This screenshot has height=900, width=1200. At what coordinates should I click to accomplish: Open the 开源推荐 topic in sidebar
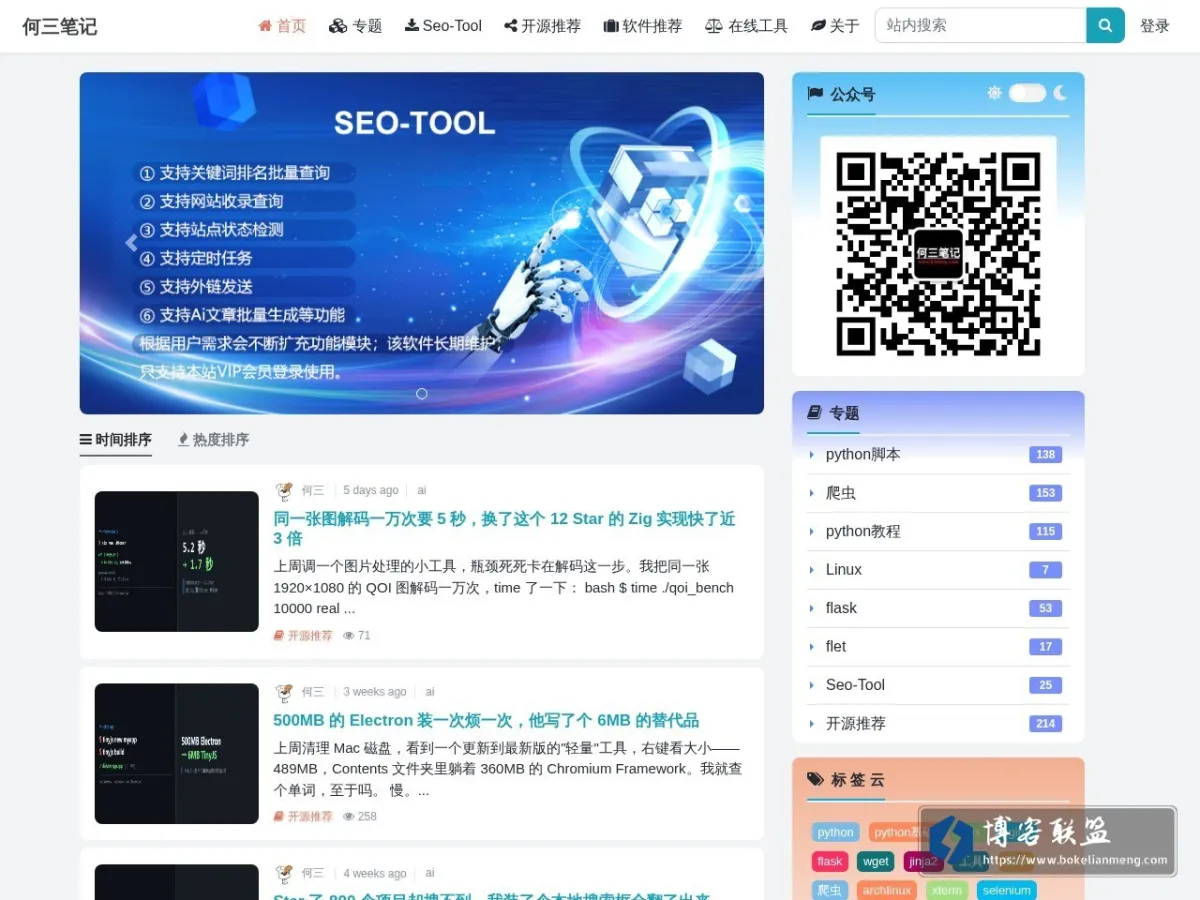click(x=856, y=723)
